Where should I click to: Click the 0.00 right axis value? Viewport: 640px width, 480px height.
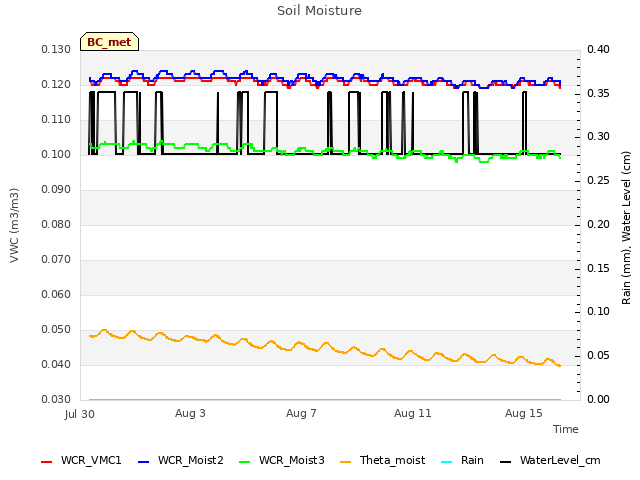598,400
